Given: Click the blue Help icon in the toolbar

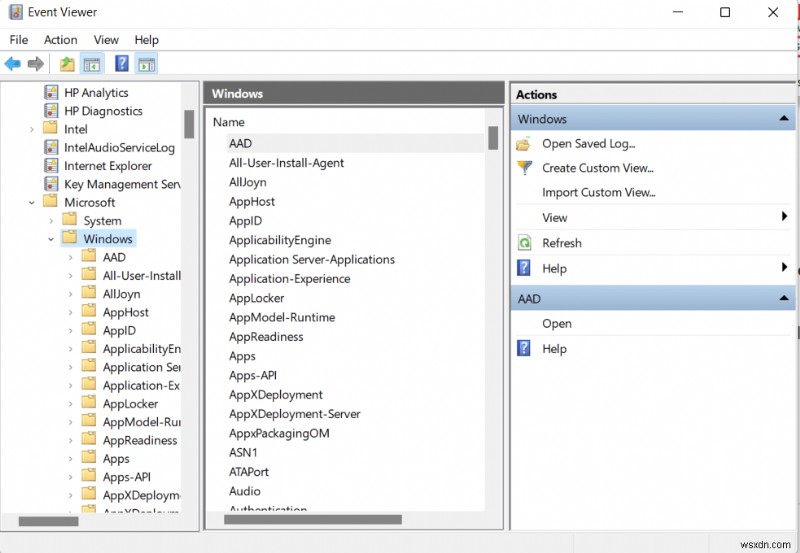Looking at the screenshot, I should pyautogui.click(x=122, y=64).
